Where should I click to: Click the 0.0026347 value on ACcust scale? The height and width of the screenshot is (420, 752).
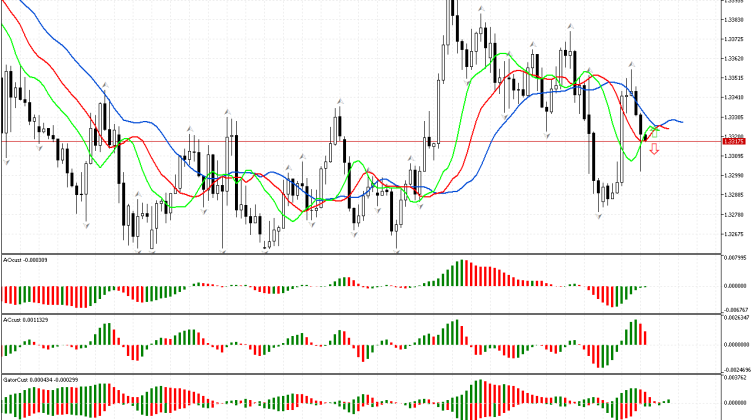point(735,319)
